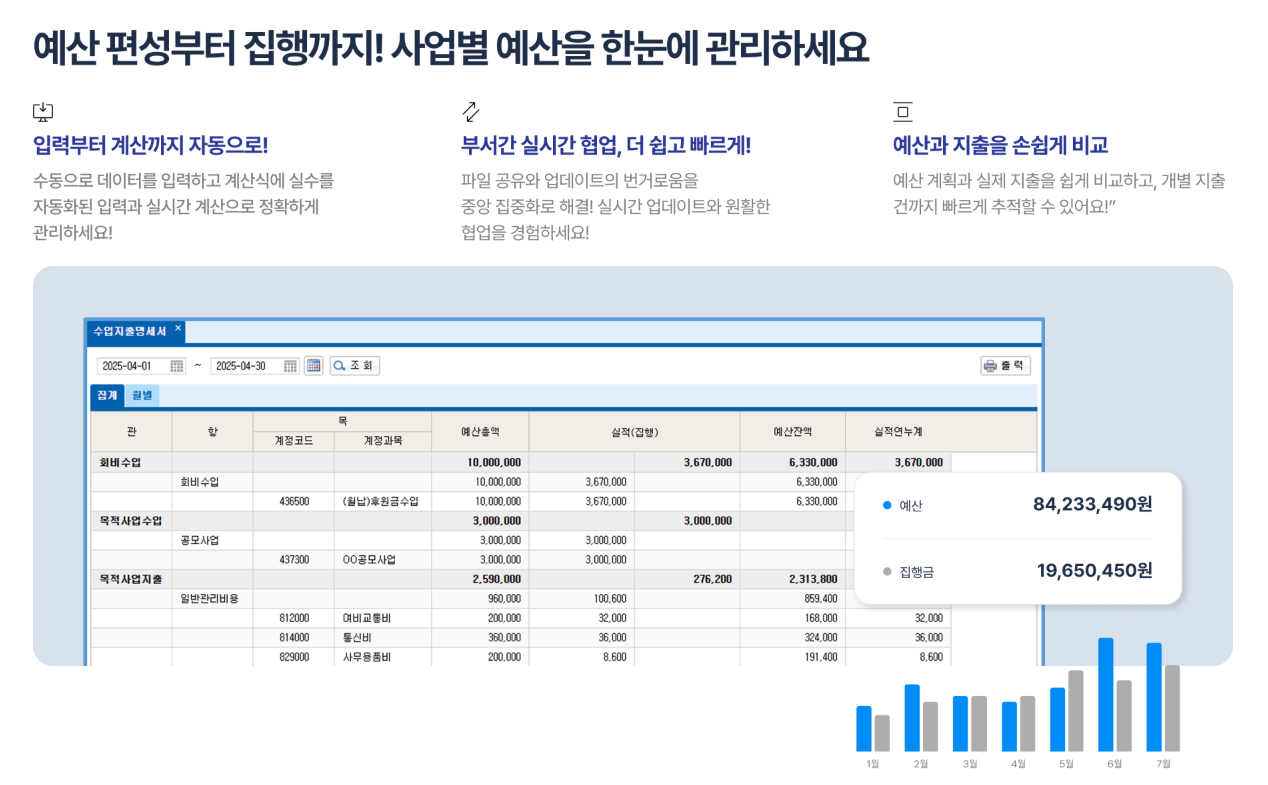Click the 계정코드 column header

[294, 441]
